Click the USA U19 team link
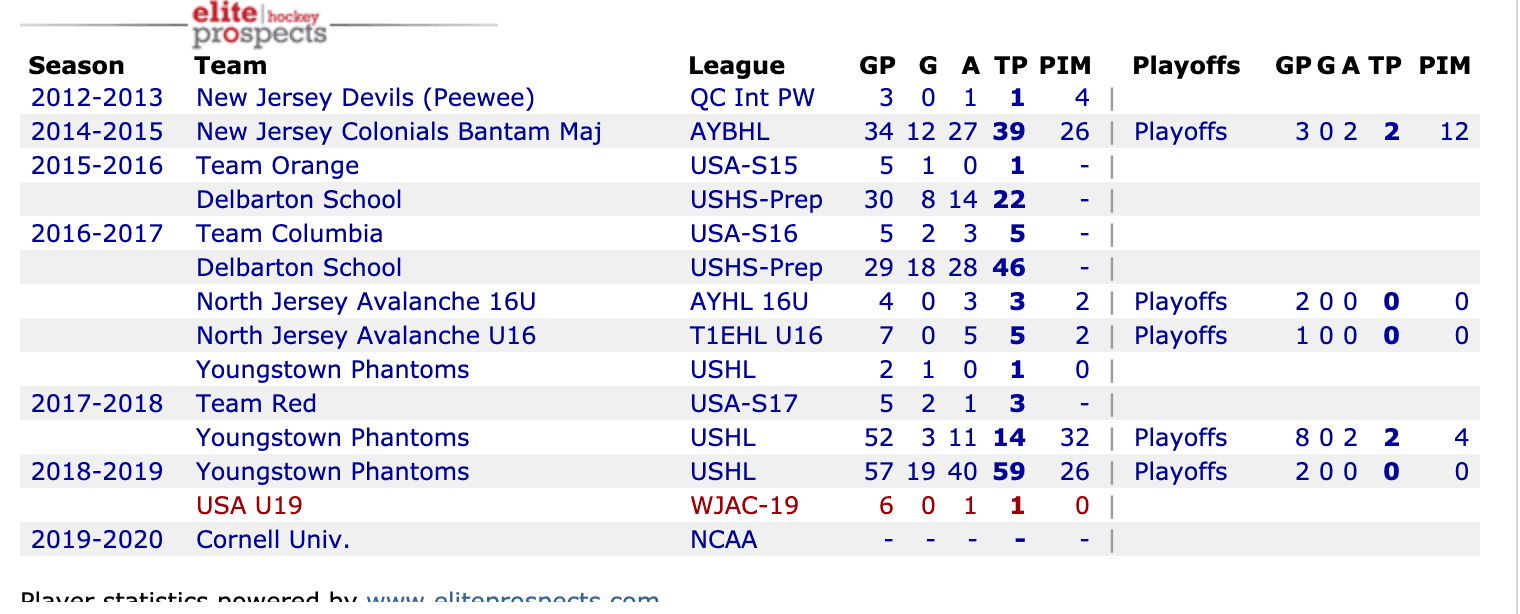The width and height of the screenshot is (1520, 614). click(249, 506)
